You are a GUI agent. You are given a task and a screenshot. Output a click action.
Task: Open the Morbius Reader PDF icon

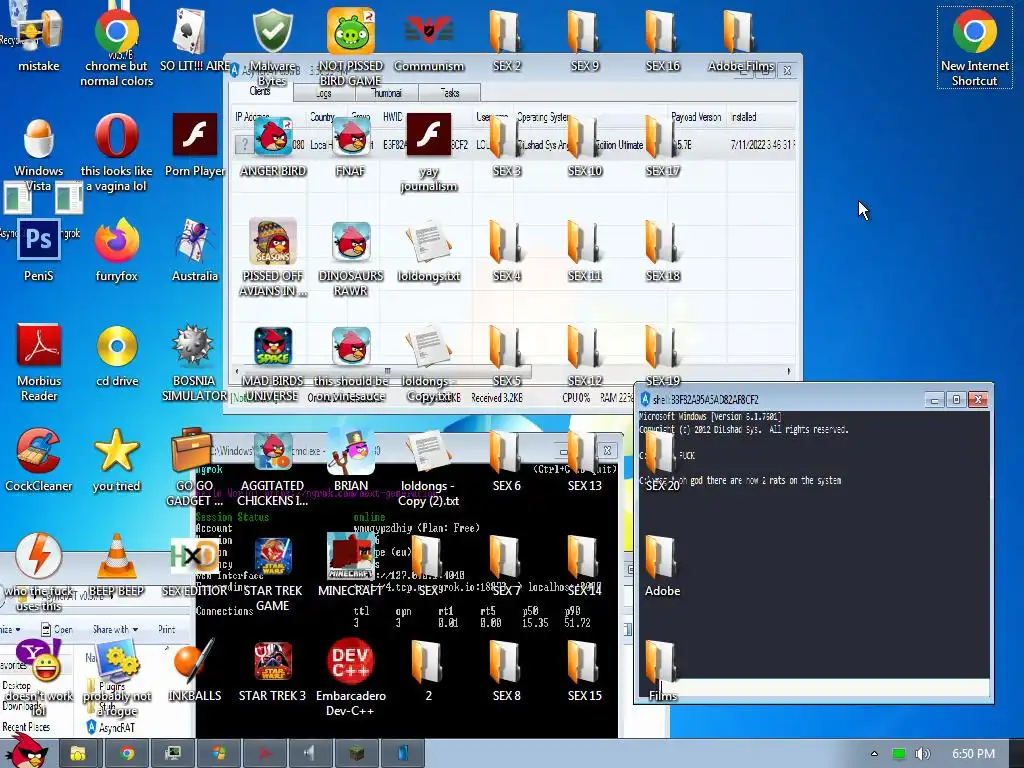point(39,346)
